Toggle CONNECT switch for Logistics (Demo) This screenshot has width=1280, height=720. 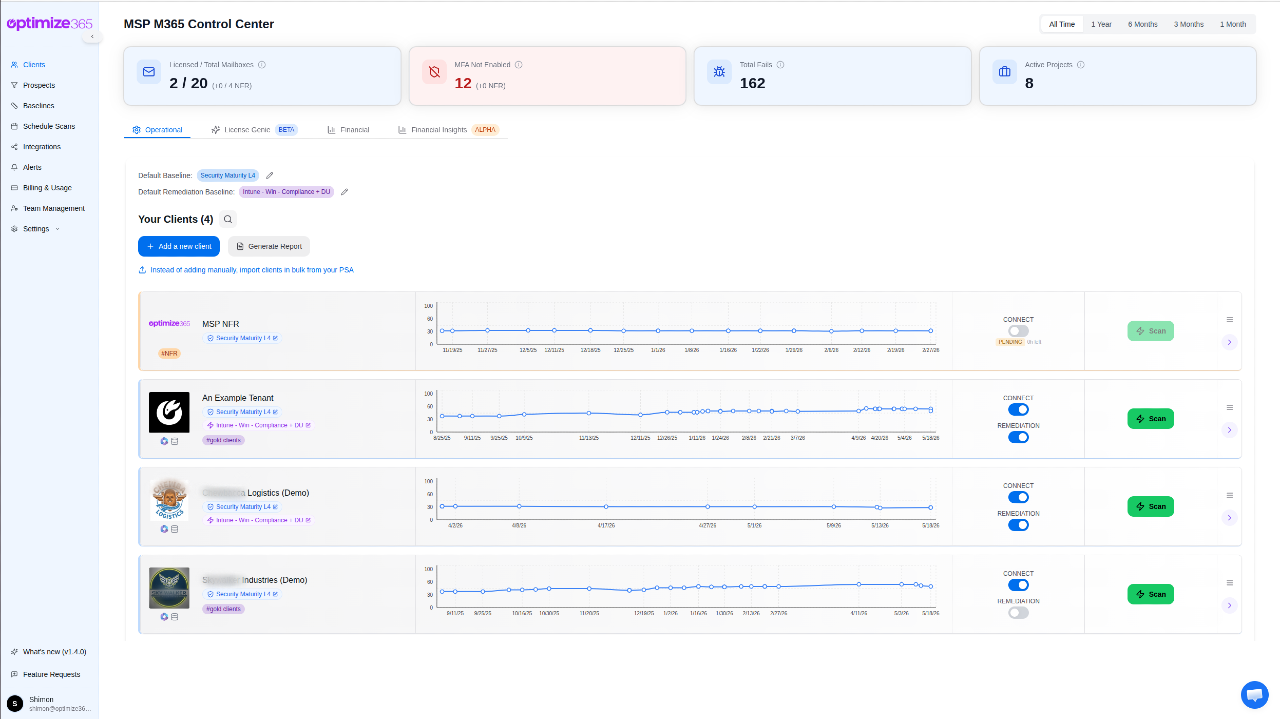tap(1018, 497)
